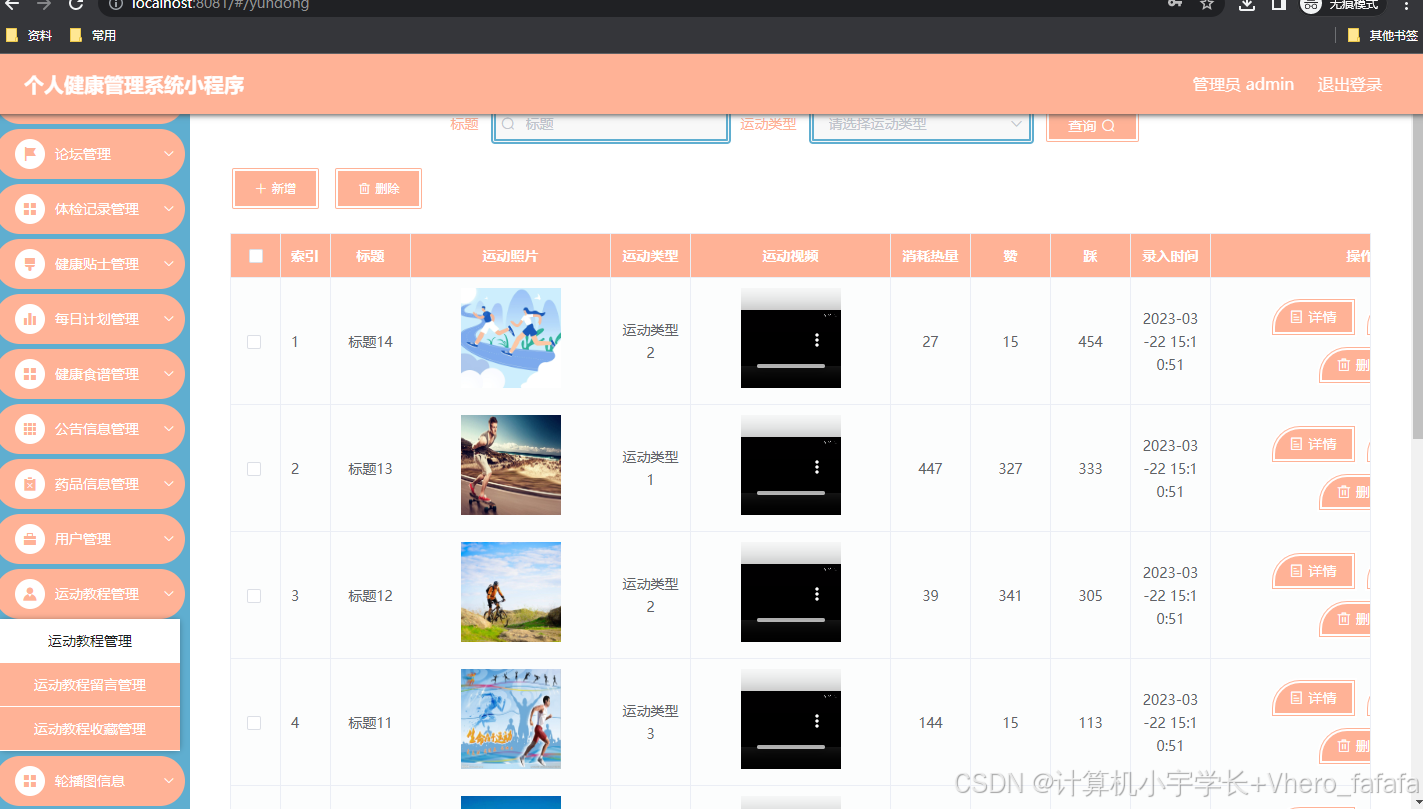Click the 公告信息管理 sidebar icon
Screen dimensions: 1423x809
coord(30,429)
